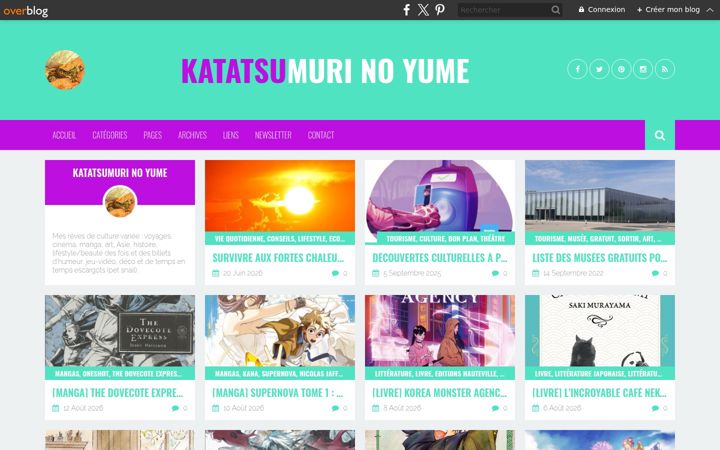
Task: Click comment icon on L'incroyable café post
Action: [x=655, y=408]
